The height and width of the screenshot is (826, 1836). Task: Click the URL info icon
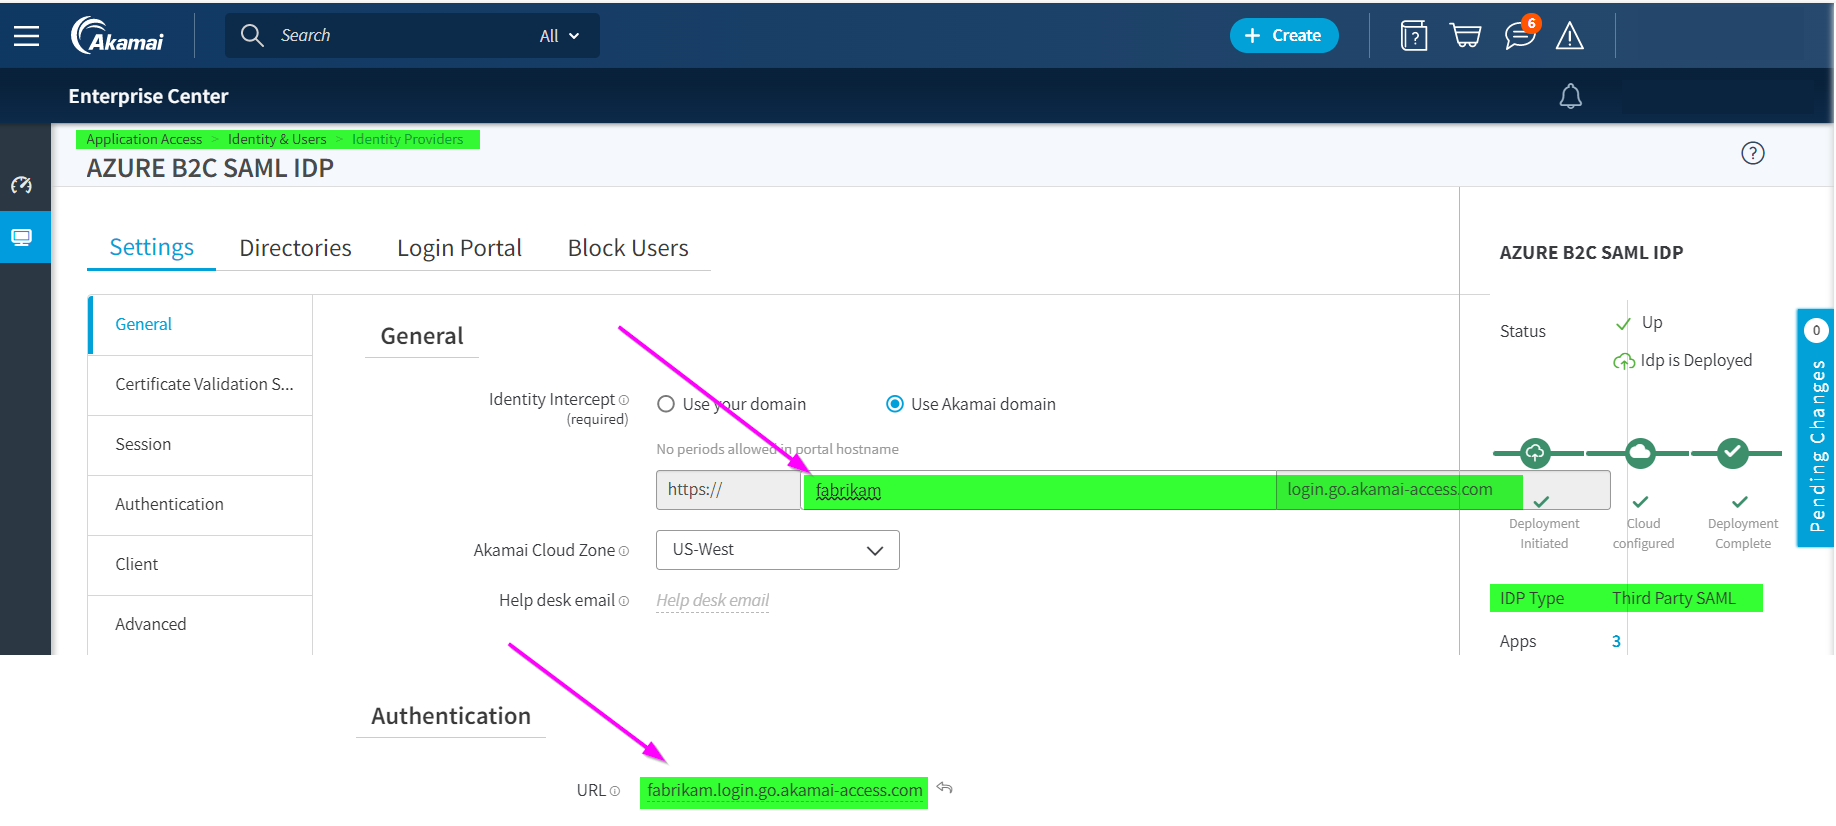point(615,791)
